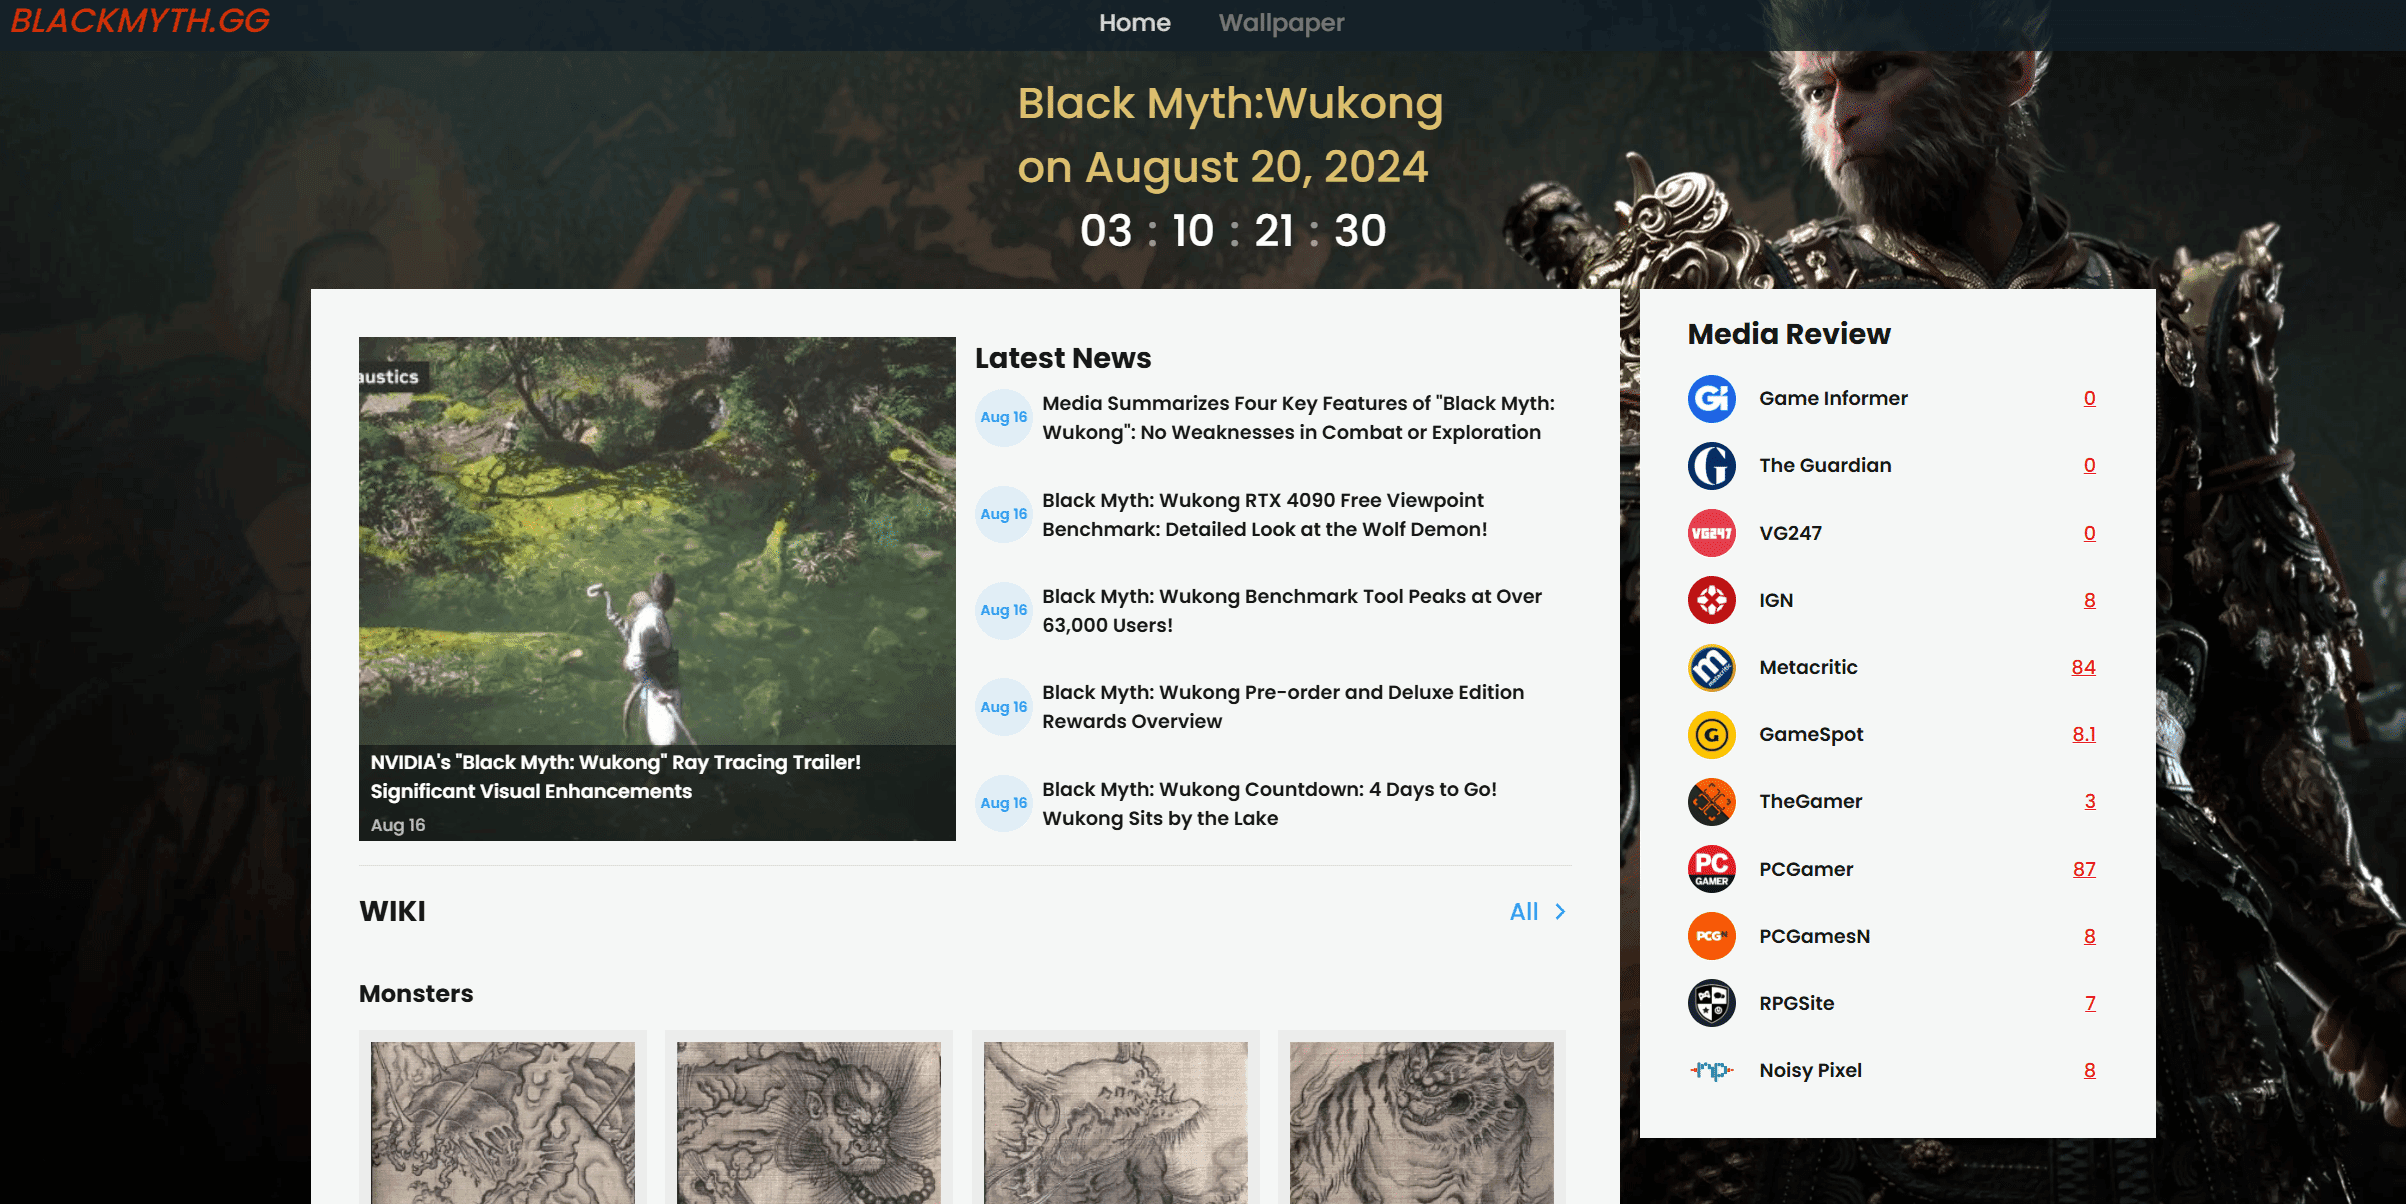Click PCGamesN score 8

(2089, 937)
